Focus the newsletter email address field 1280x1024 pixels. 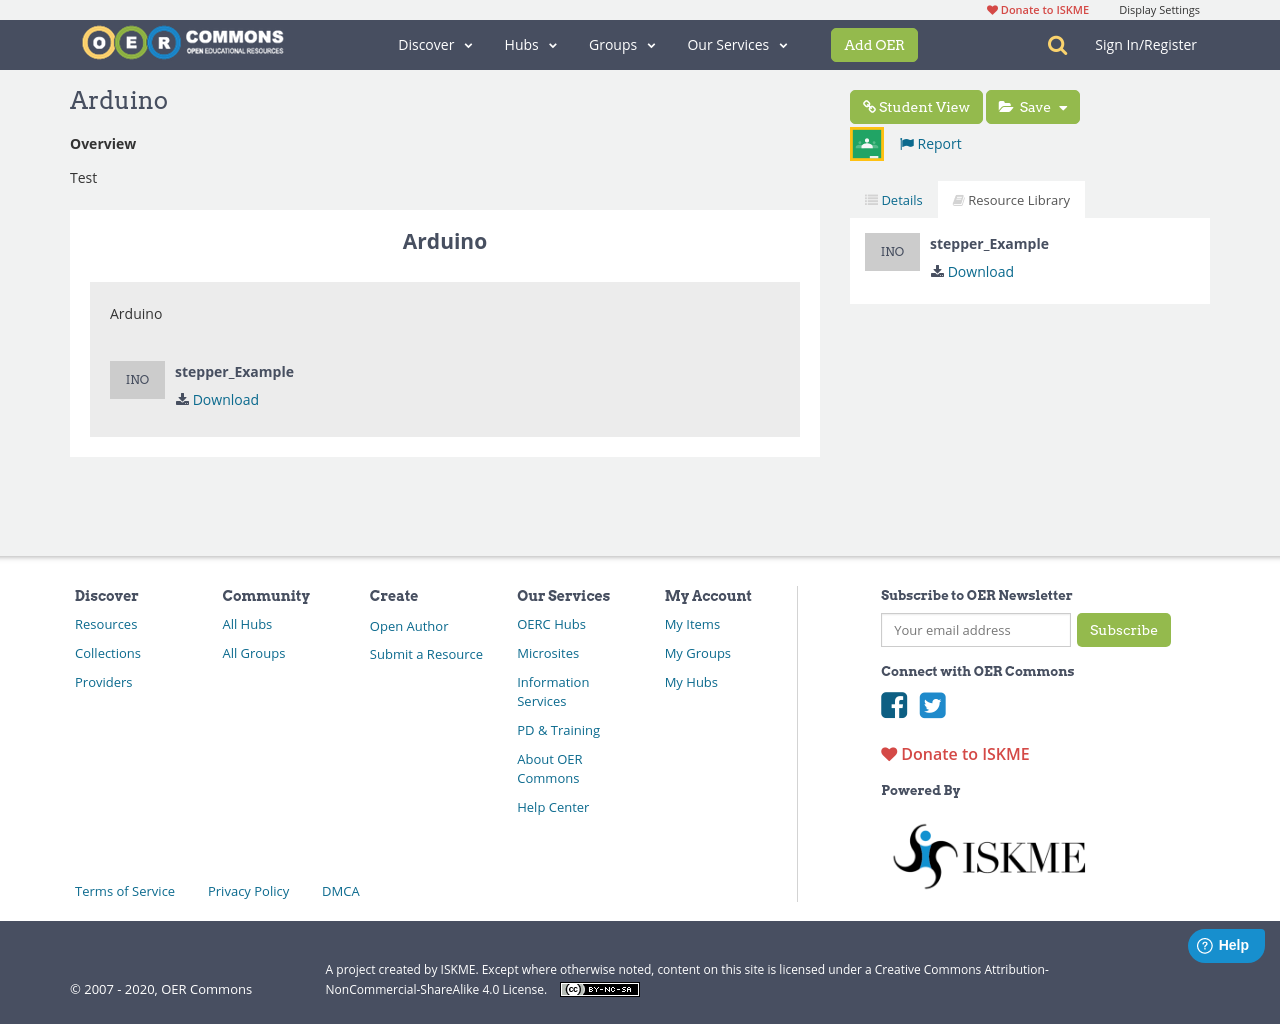(975, 630)
